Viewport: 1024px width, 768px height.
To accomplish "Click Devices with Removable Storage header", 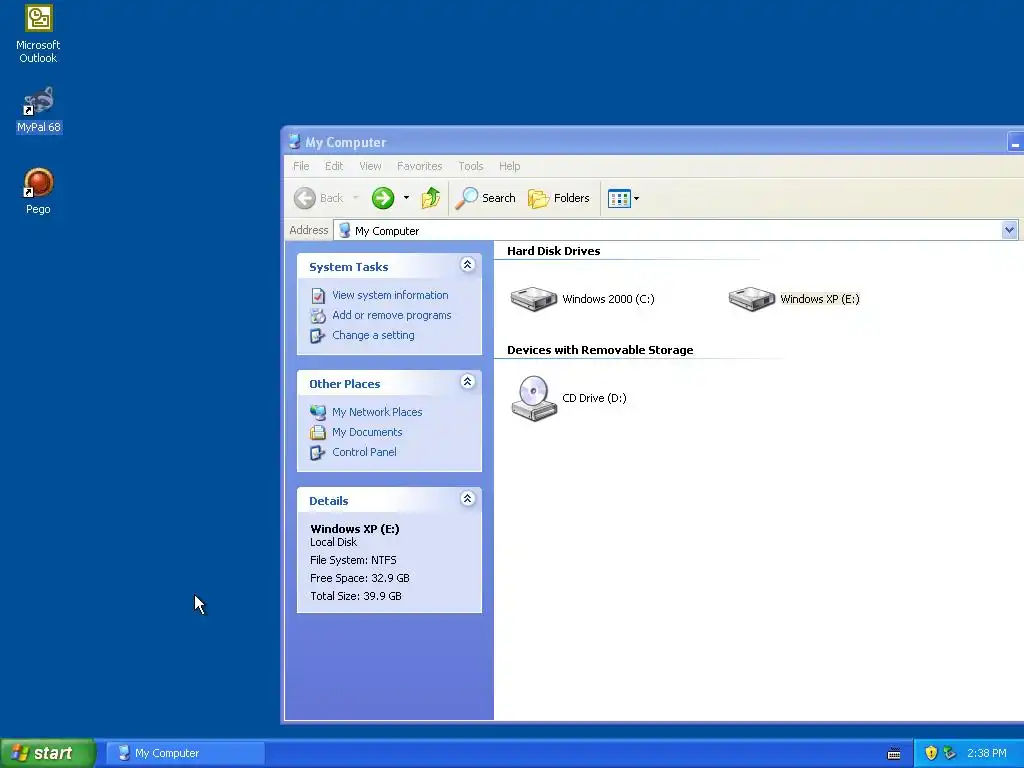I will point(600,350).
